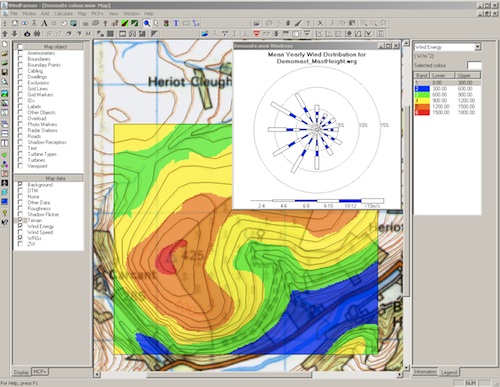
Task: Uncheck the Background map data checkbox
Action: click(x=20, y=185)
